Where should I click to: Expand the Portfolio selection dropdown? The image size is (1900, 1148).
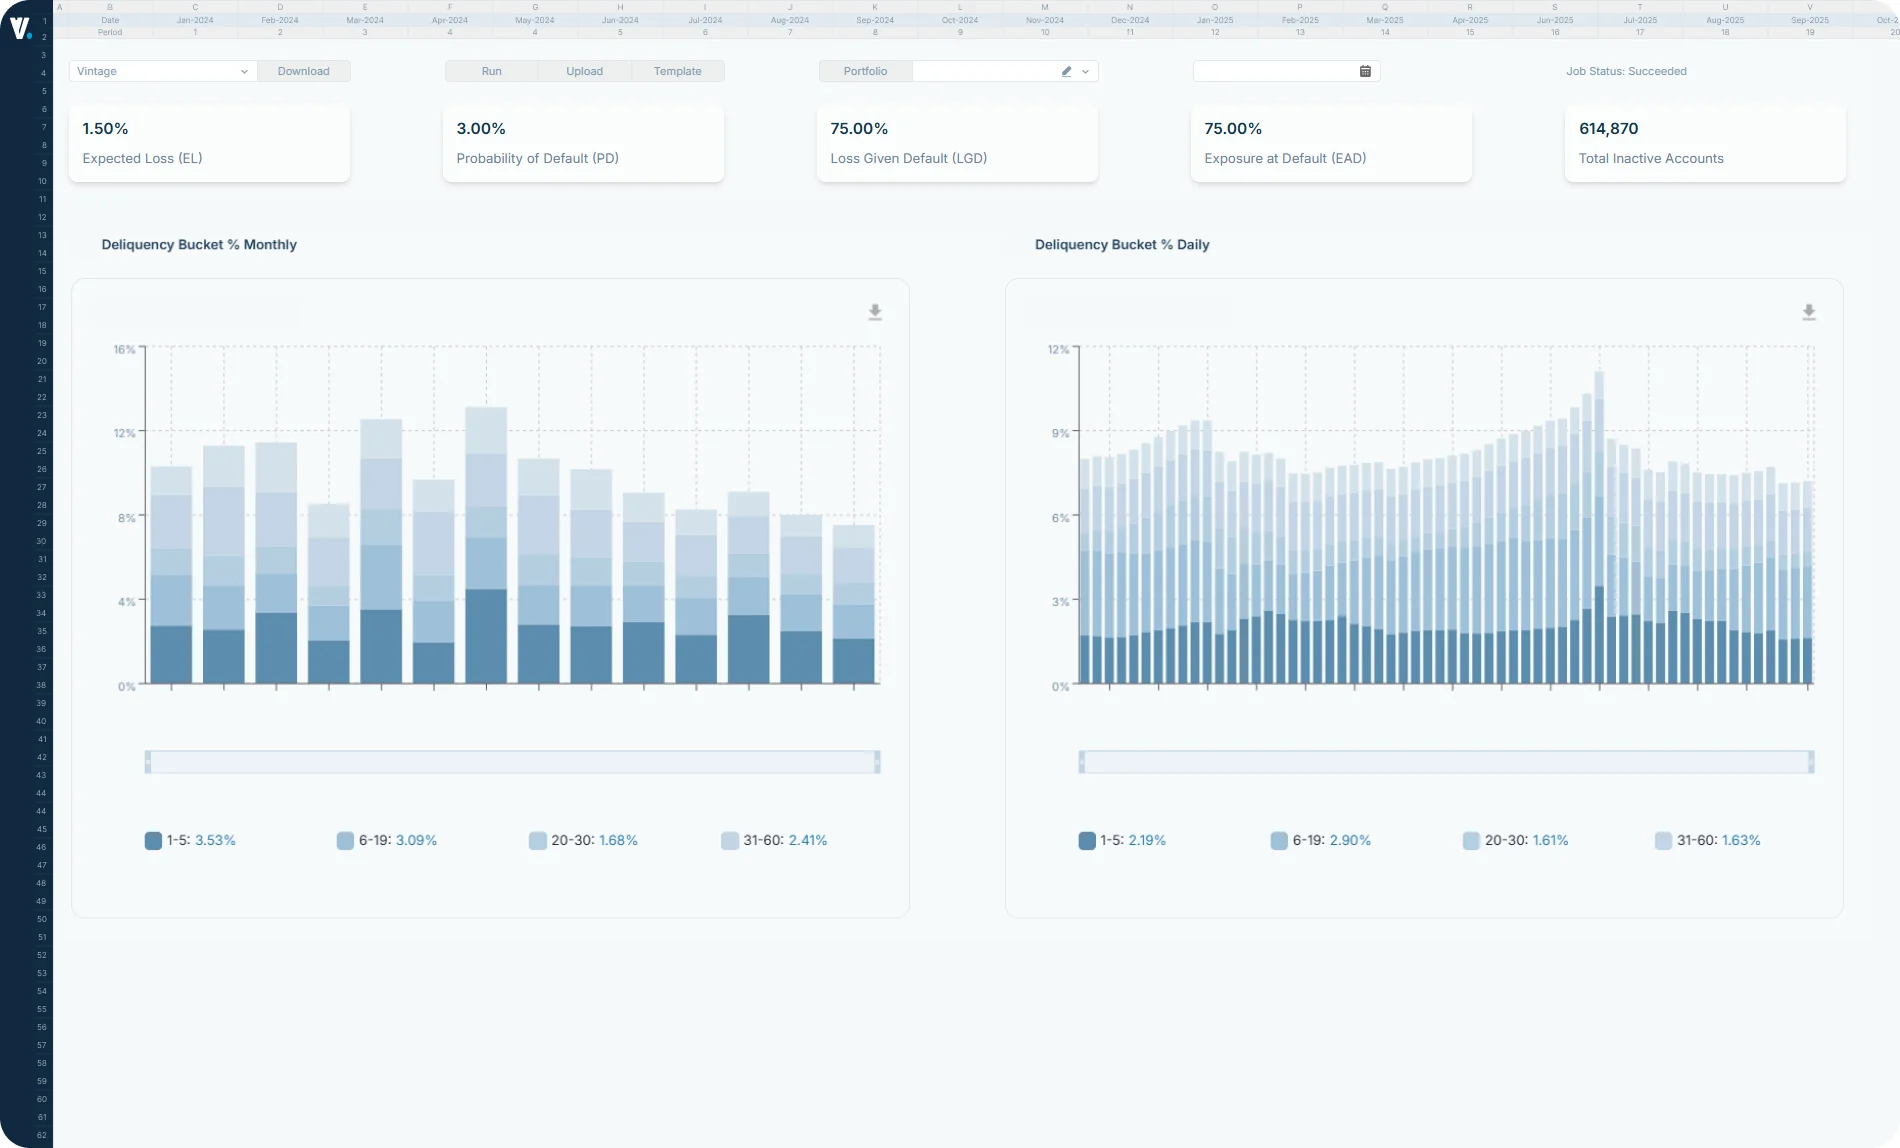[1083, 71]
